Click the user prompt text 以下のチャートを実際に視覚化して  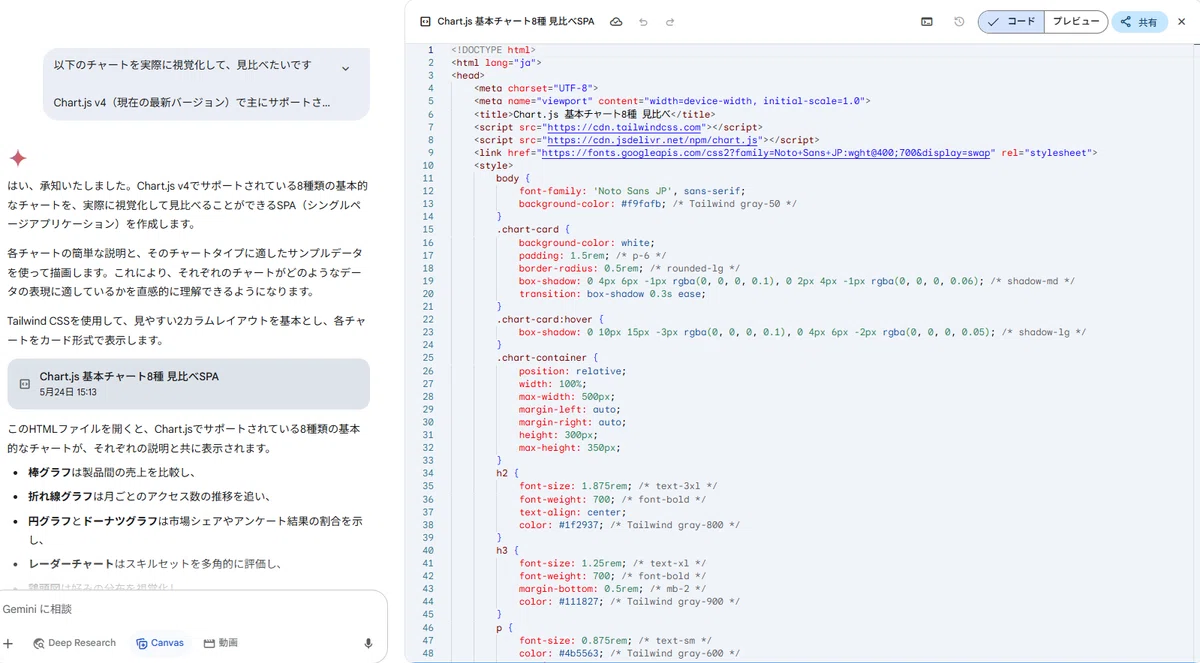[182, 65]
